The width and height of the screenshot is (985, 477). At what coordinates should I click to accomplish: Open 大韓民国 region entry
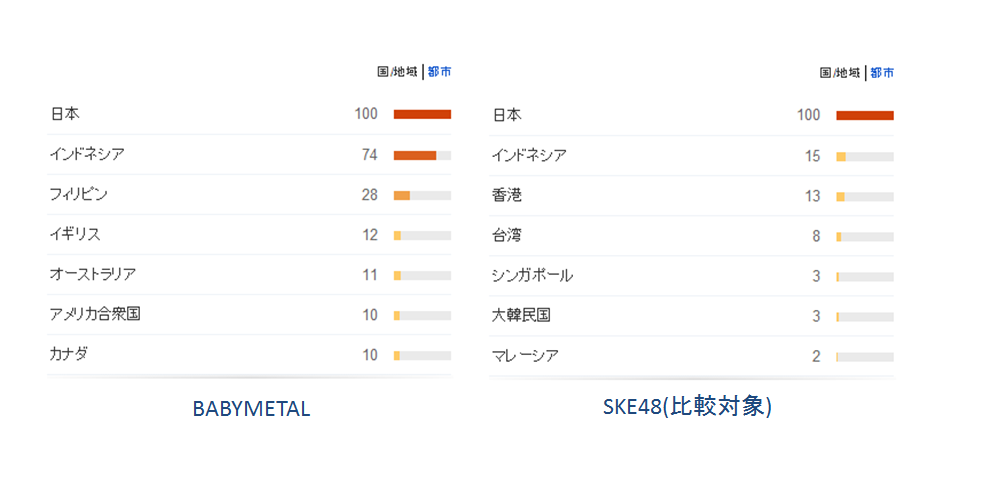[x=521, y=315]
